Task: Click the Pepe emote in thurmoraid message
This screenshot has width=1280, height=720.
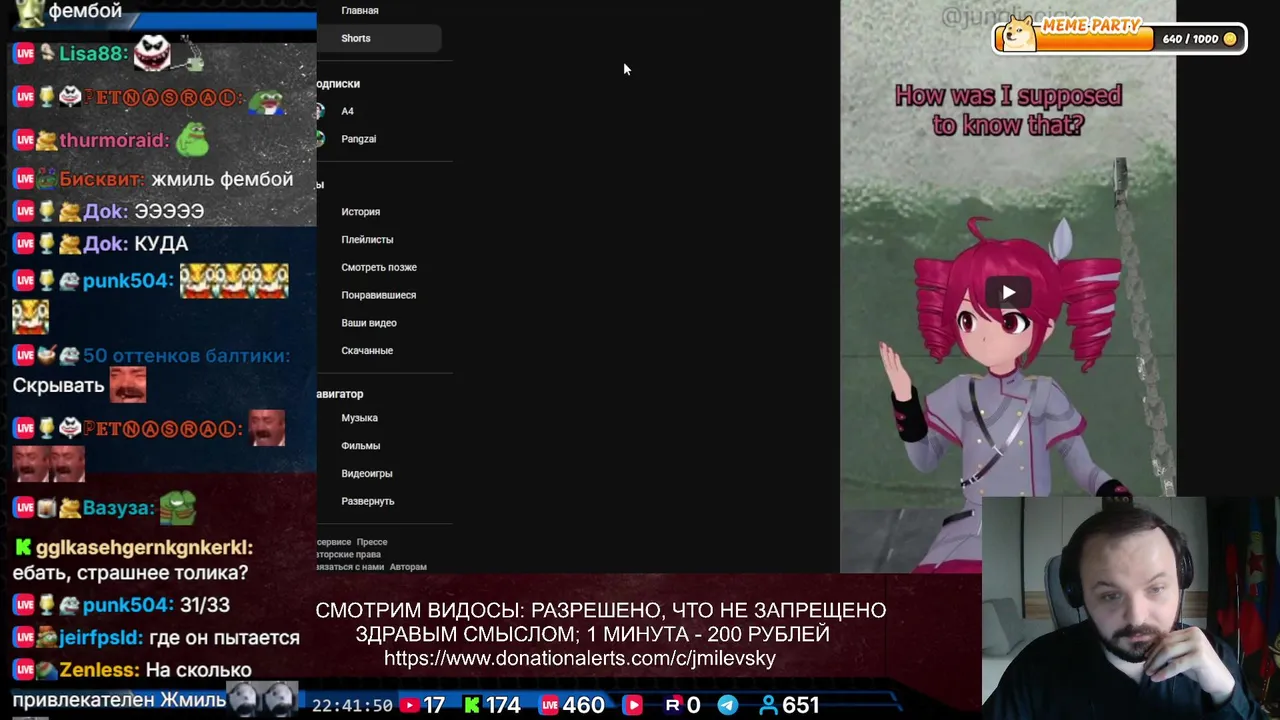Action: coord(192,139)
